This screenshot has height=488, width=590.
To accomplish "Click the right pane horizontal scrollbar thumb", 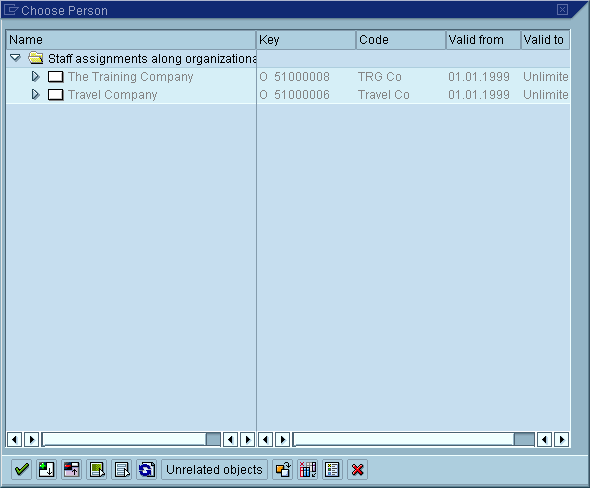I will (x=524, y=439).
